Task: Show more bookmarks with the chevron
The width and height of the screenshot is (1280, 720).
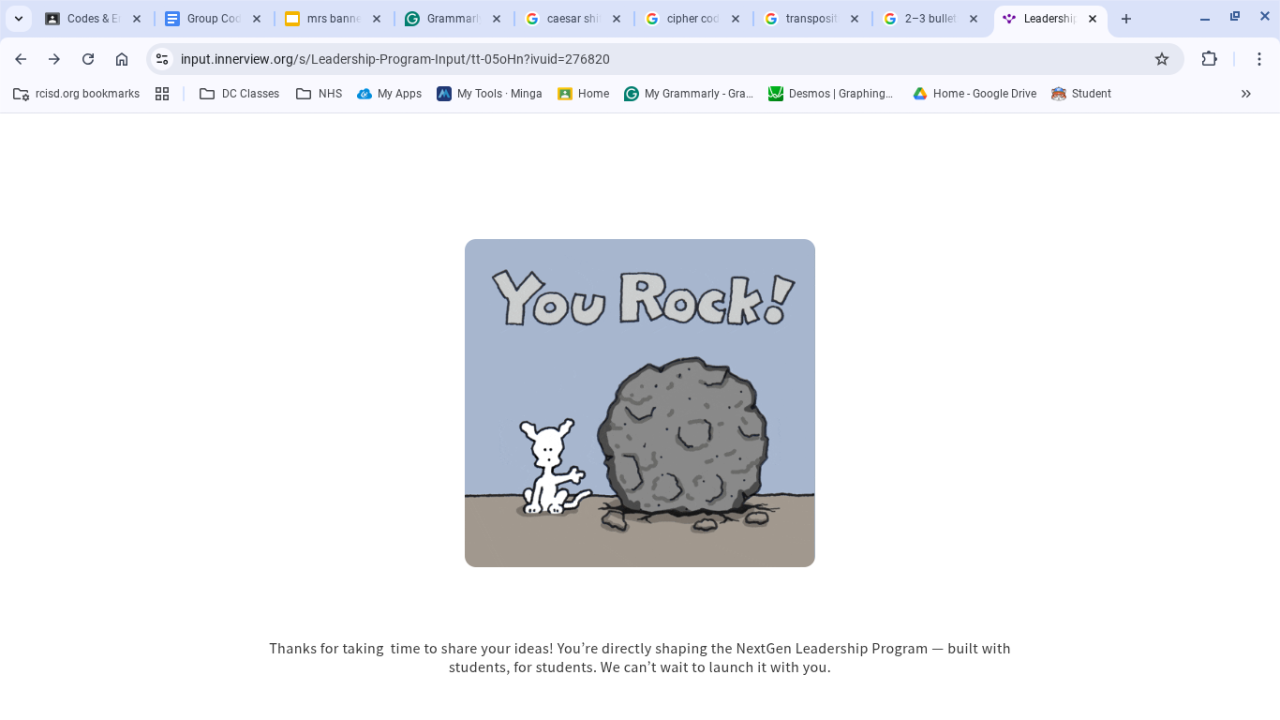Action: click(1246, 94)
